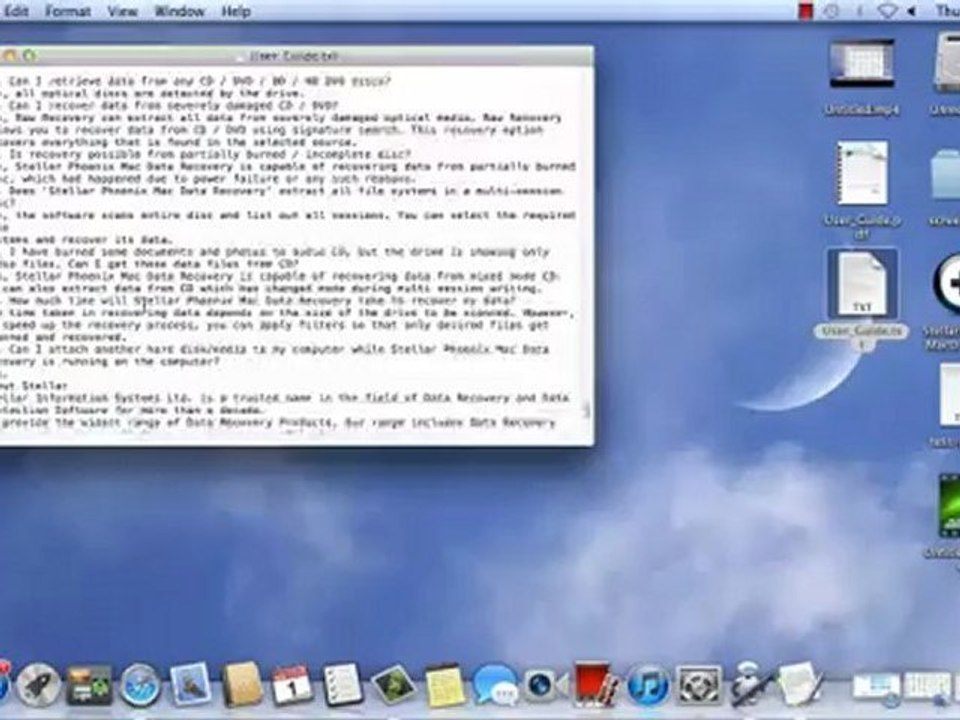Launch iPhoto picture icon in the Dock
The width and height of the screenshot is (960, 720).
pos(393,684)
